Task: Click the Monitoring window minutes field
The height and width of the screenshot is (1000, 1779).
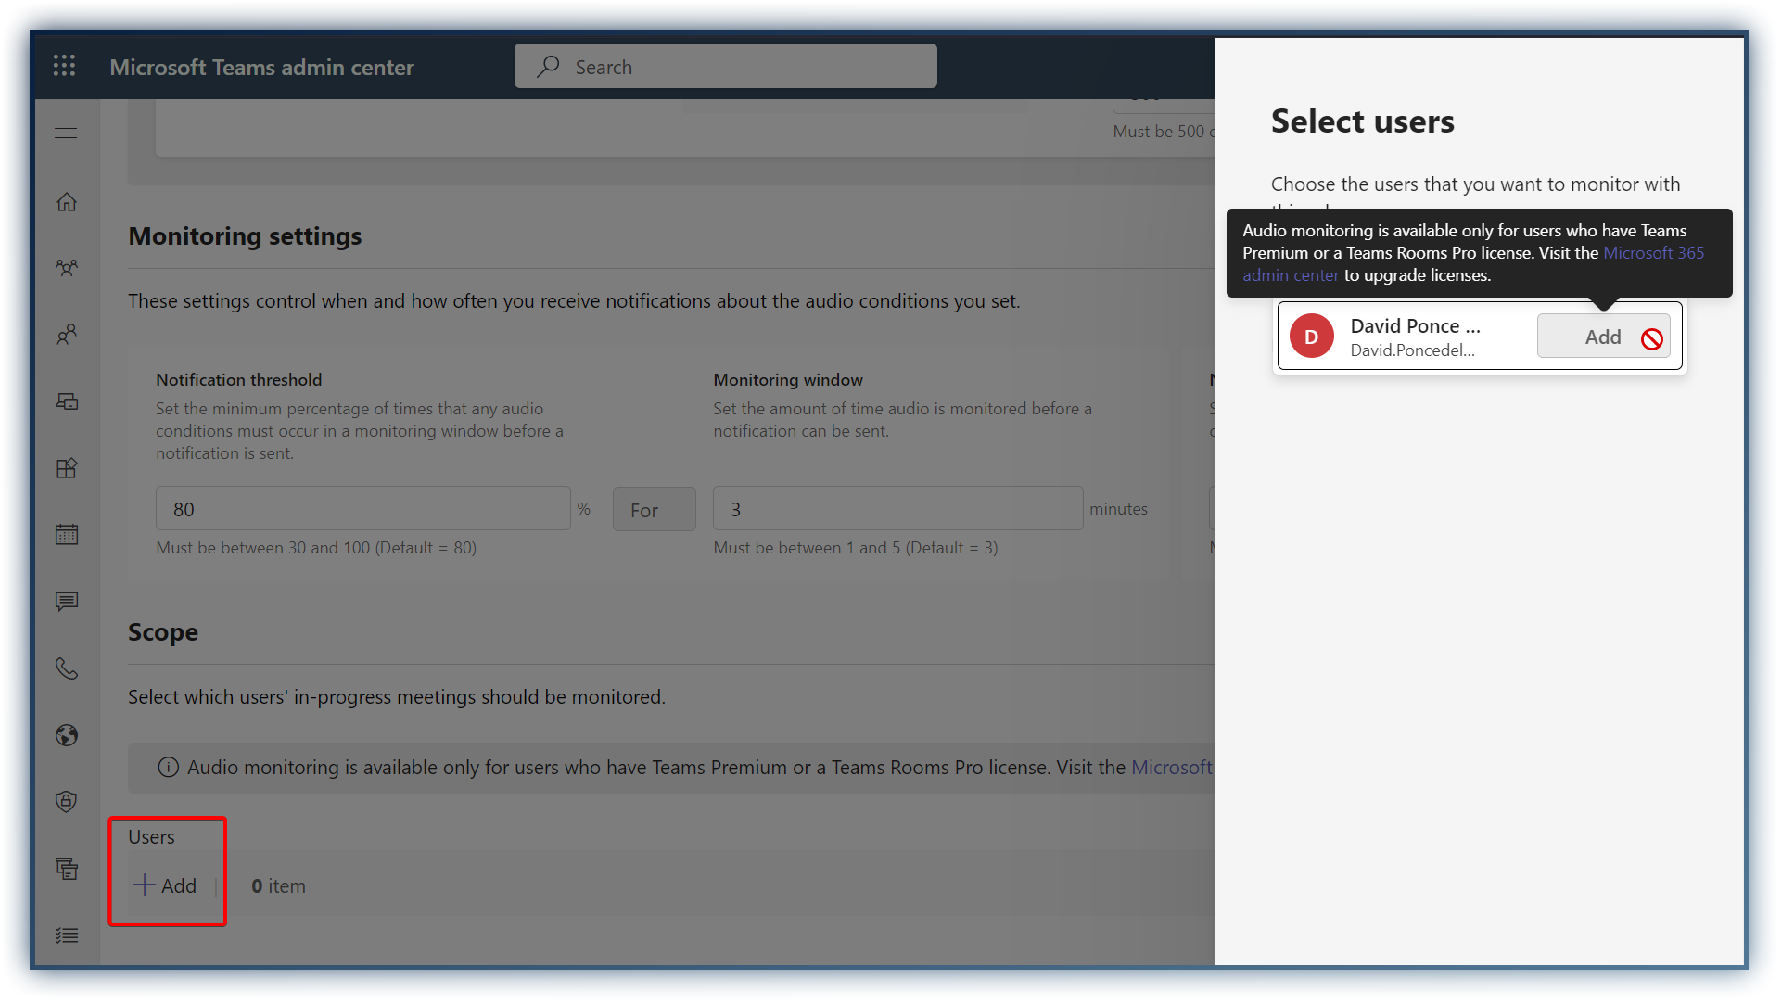Action: pyautogui.click(x=897, y=509)
